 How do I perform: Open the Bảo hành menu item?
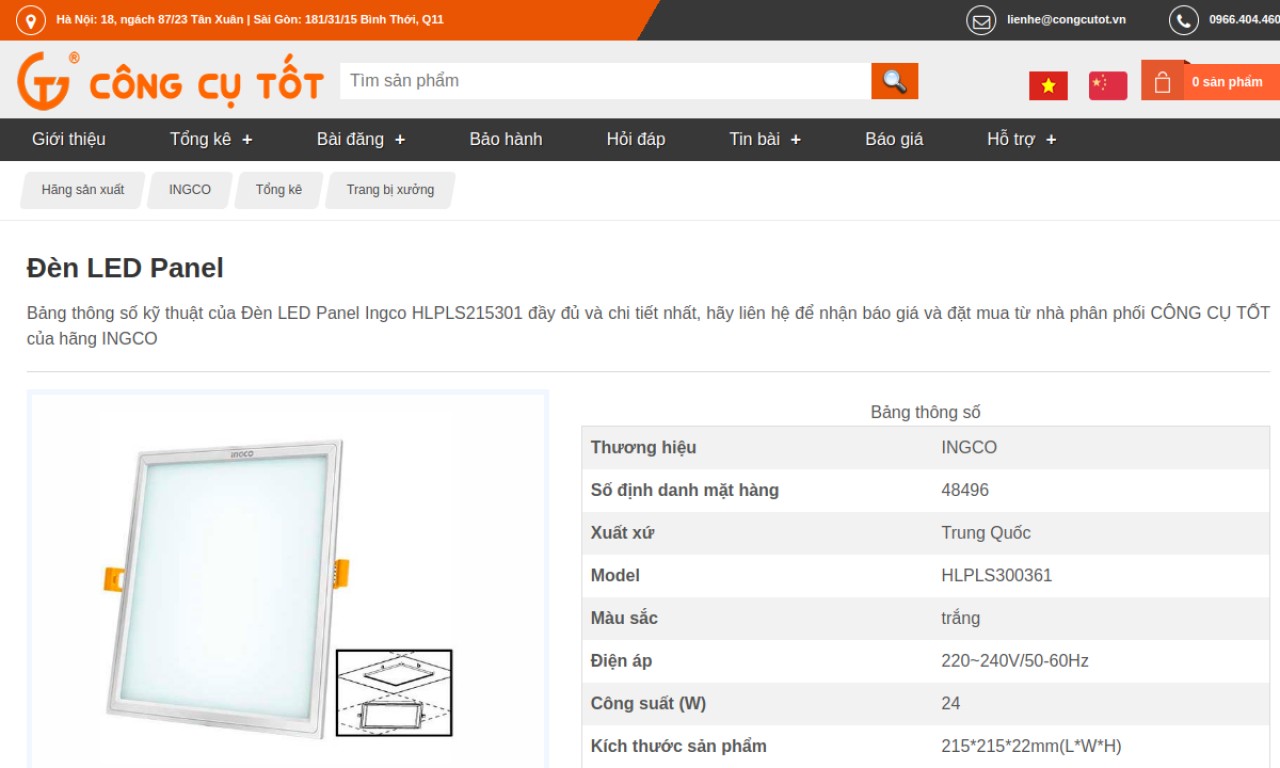point(506,139)
